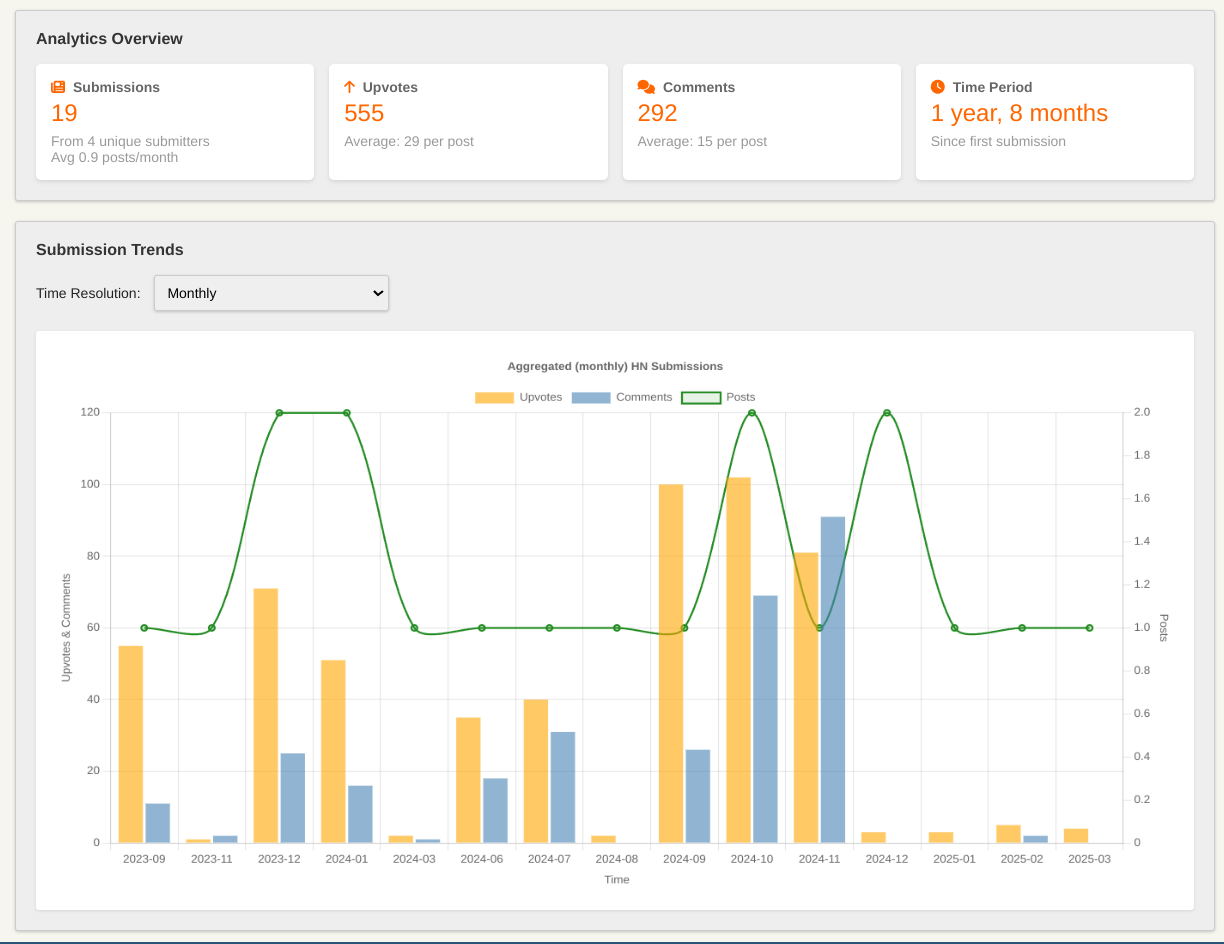Click the submissions count value 19
This screenshot has height=944, width=1224.
pyautogui.click(x=64, y=113)
